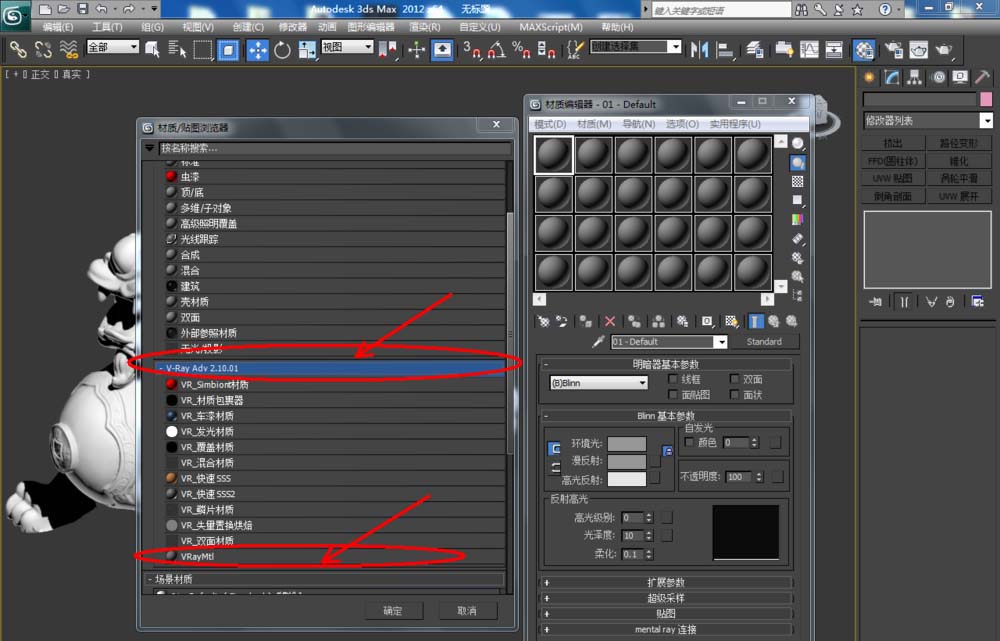Open Render Setup icon
The height and width of the screenshot is (641, 1000).
click(x=893, y=50)
